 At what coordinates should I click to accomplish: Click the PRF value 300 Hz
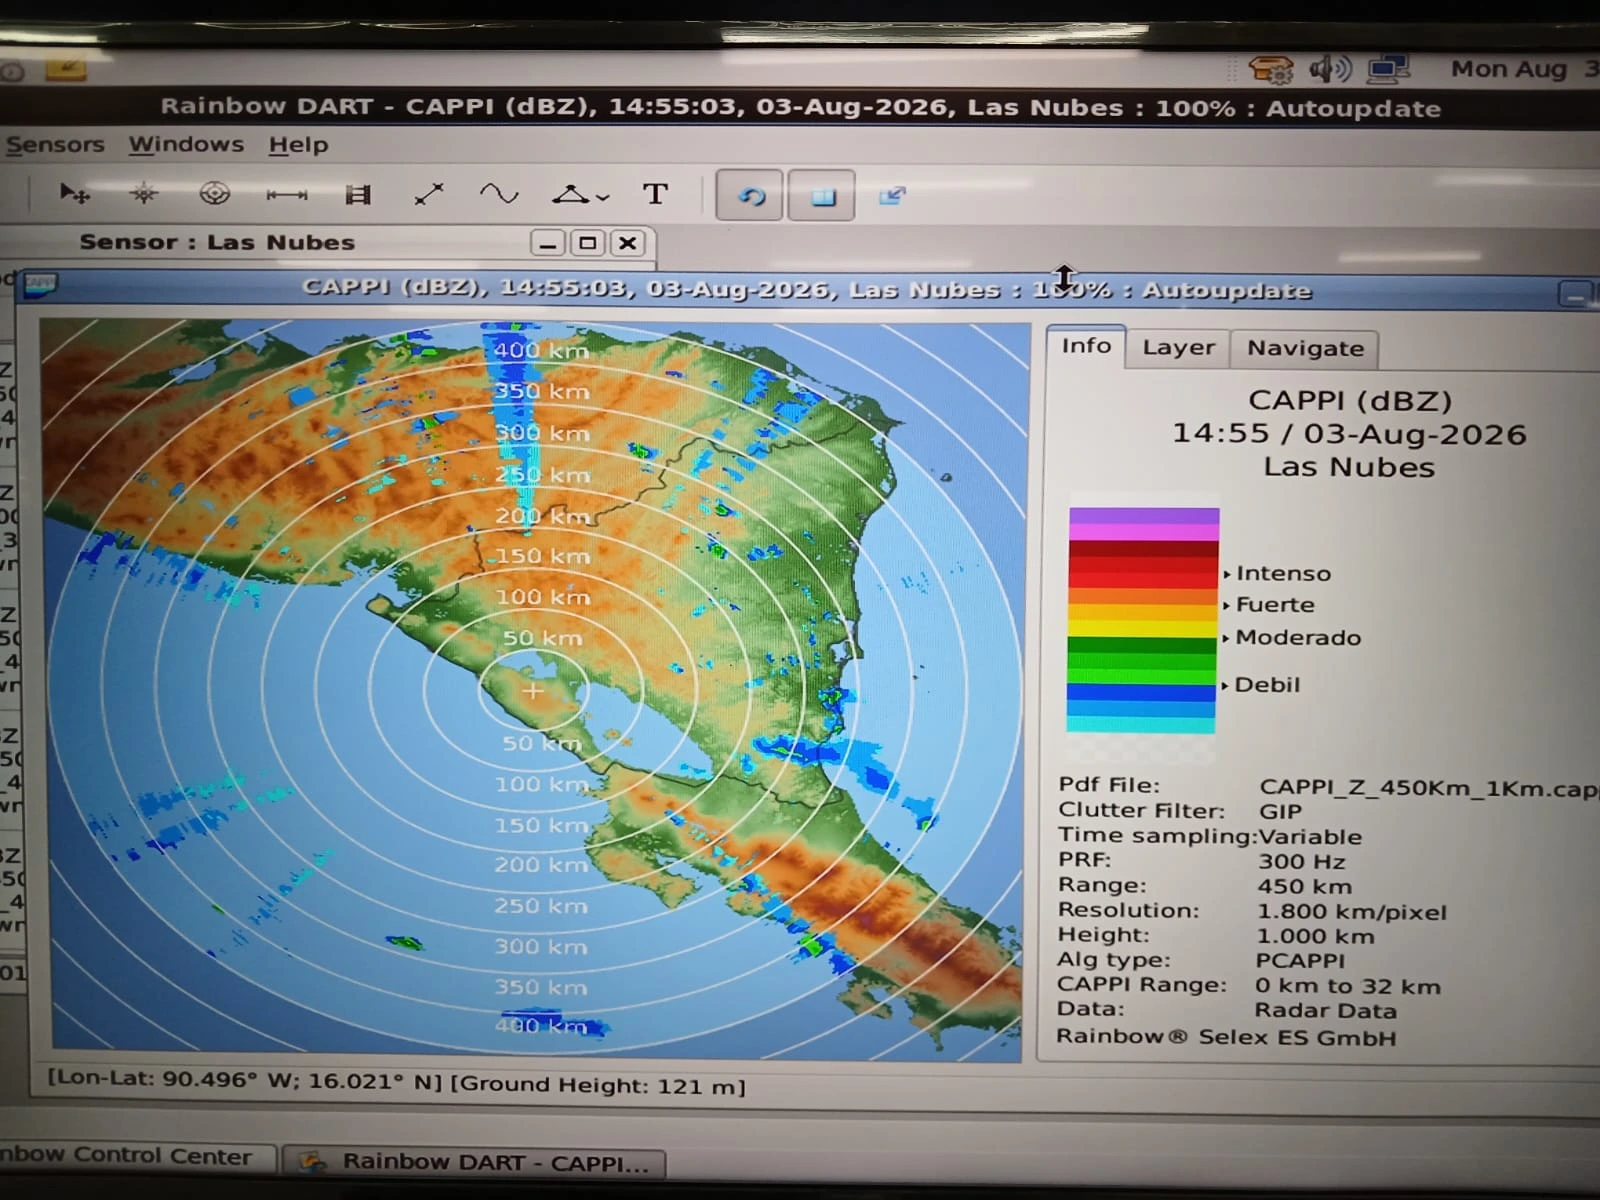(1301, 861)
